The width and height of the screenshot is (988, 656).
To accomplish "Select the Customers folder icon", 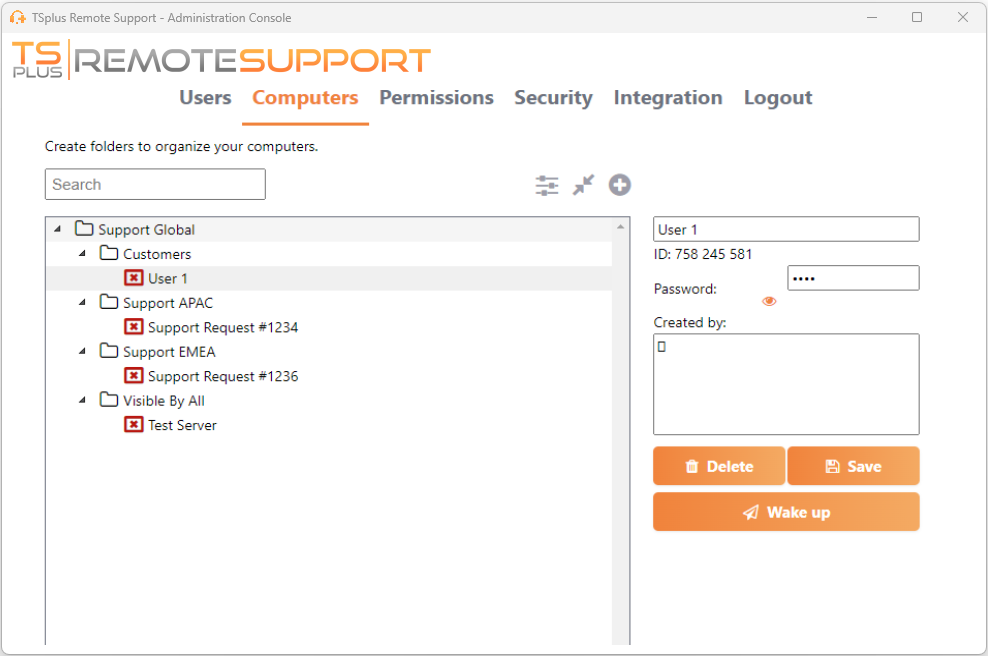I will (112, 253).
